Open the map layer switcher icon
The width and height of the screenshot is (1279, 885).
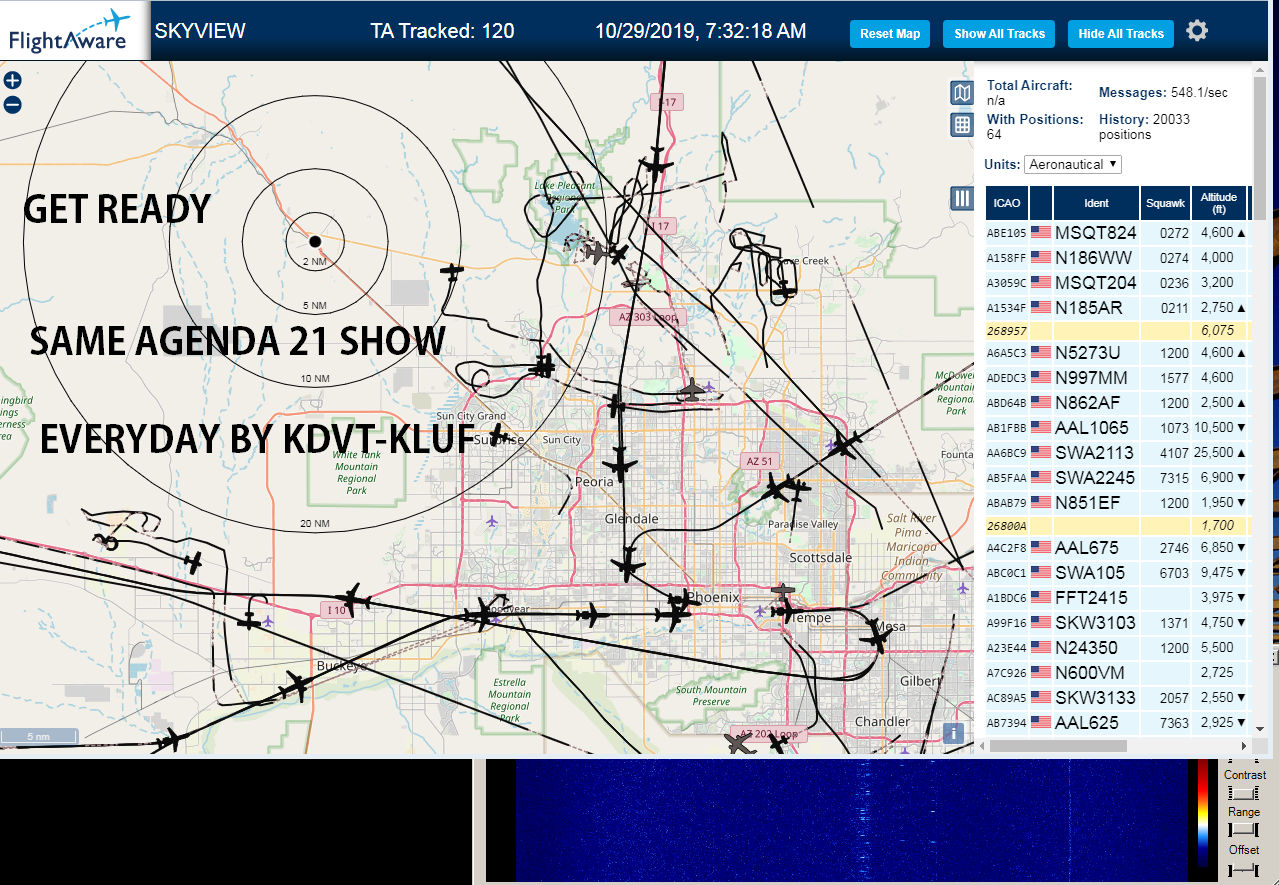click(x=961, y=93)
